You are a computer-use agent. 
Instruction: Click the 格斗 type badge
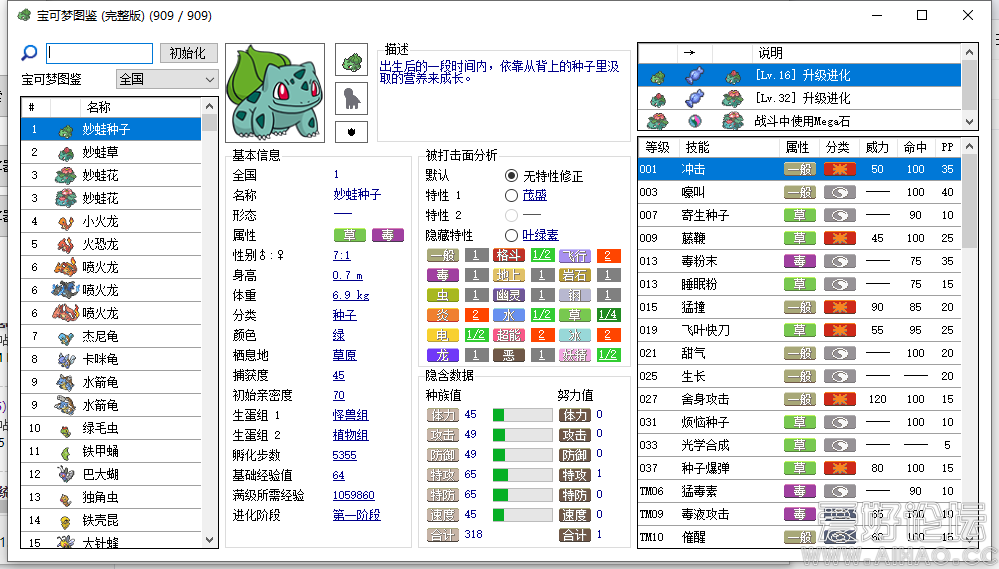[508, 256]
